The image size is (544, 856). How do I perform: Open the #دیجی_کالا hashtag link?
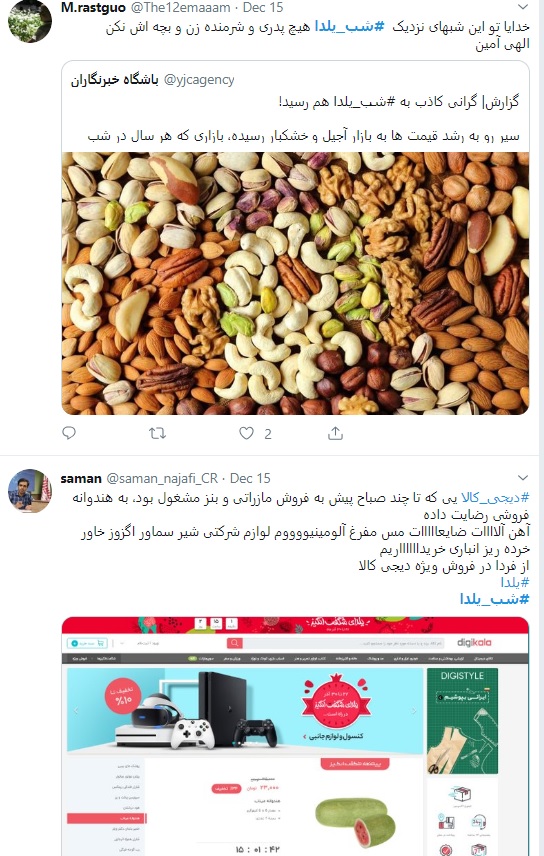[495, 497]
